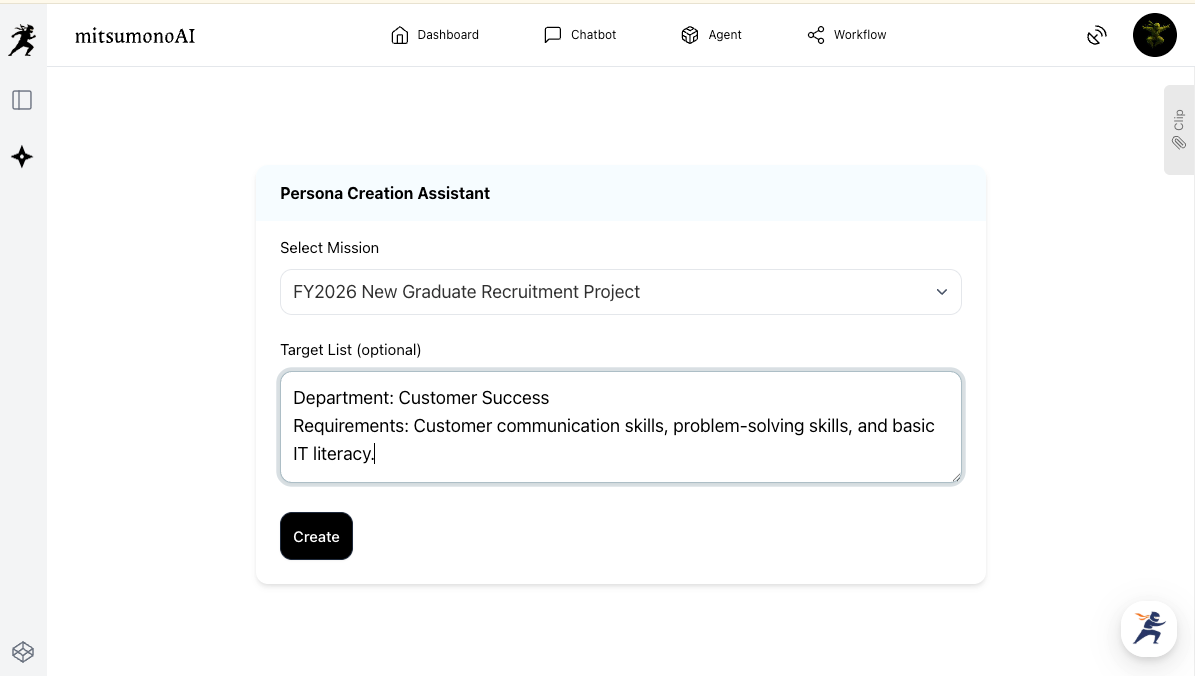
Task: Toggle the sidebar panel icon
Action: point(22,100)
